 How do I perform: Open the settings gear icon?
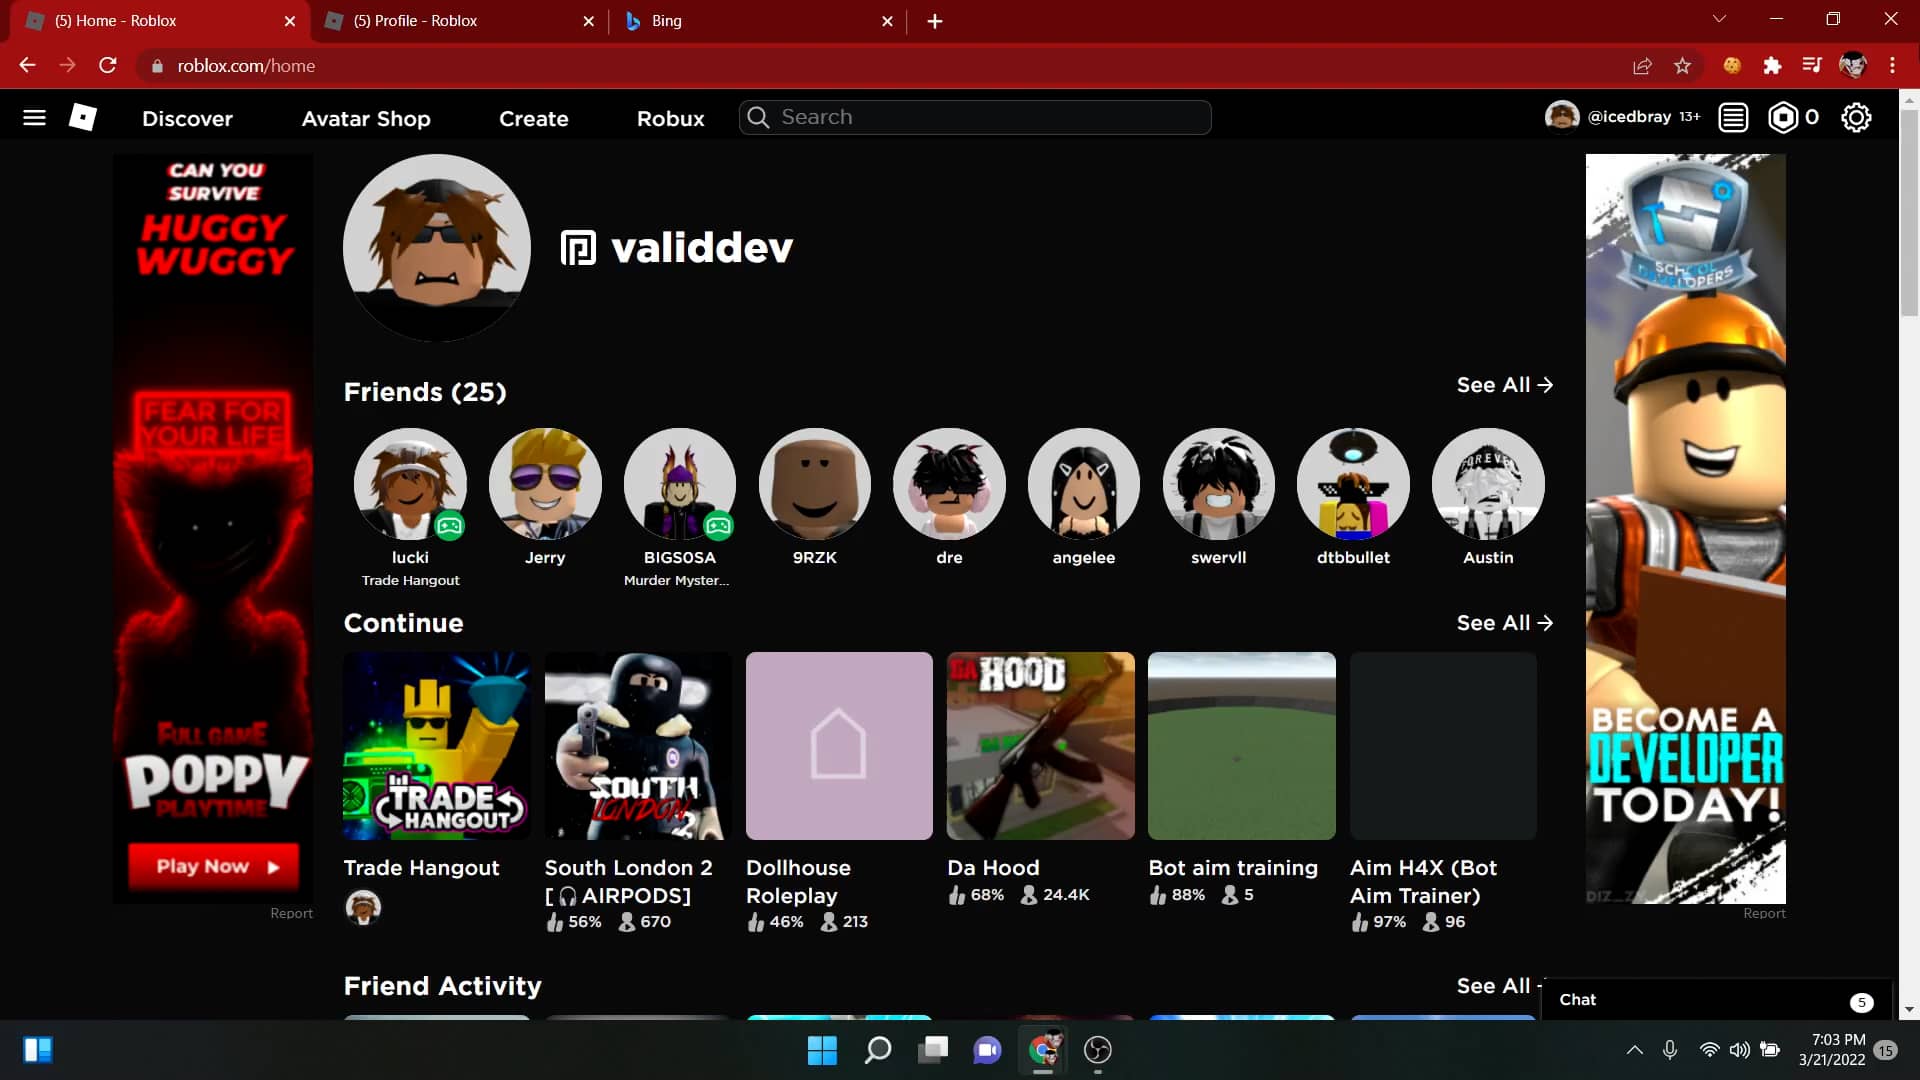point(1856,118)
